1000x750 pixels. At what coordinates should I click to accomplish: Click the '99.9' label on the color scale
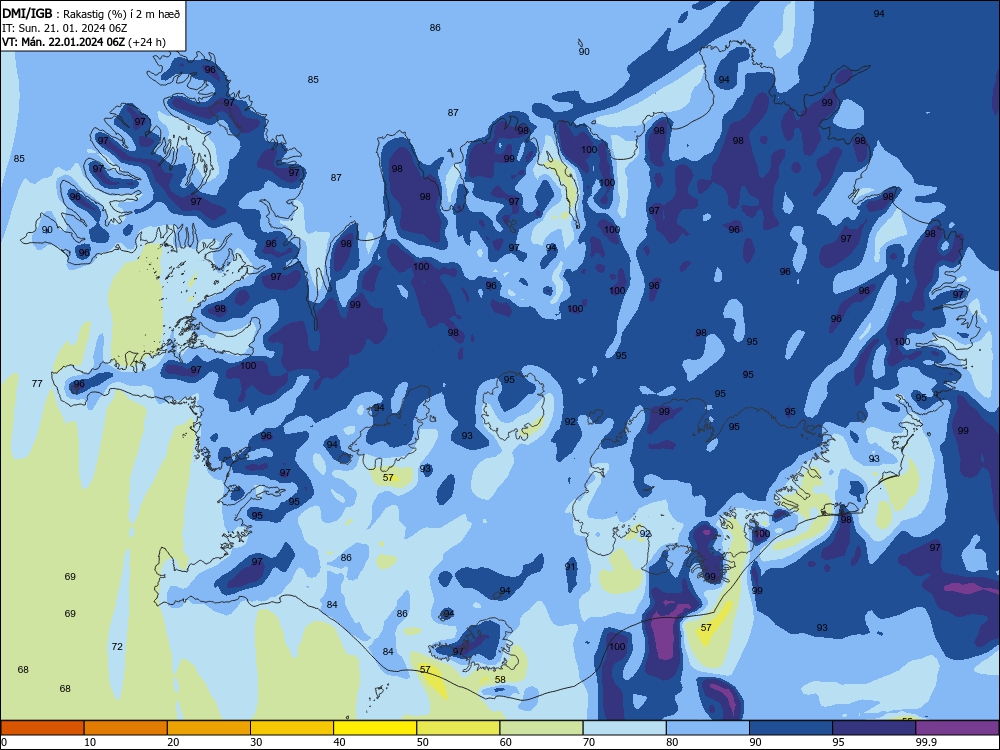point(926,742)
